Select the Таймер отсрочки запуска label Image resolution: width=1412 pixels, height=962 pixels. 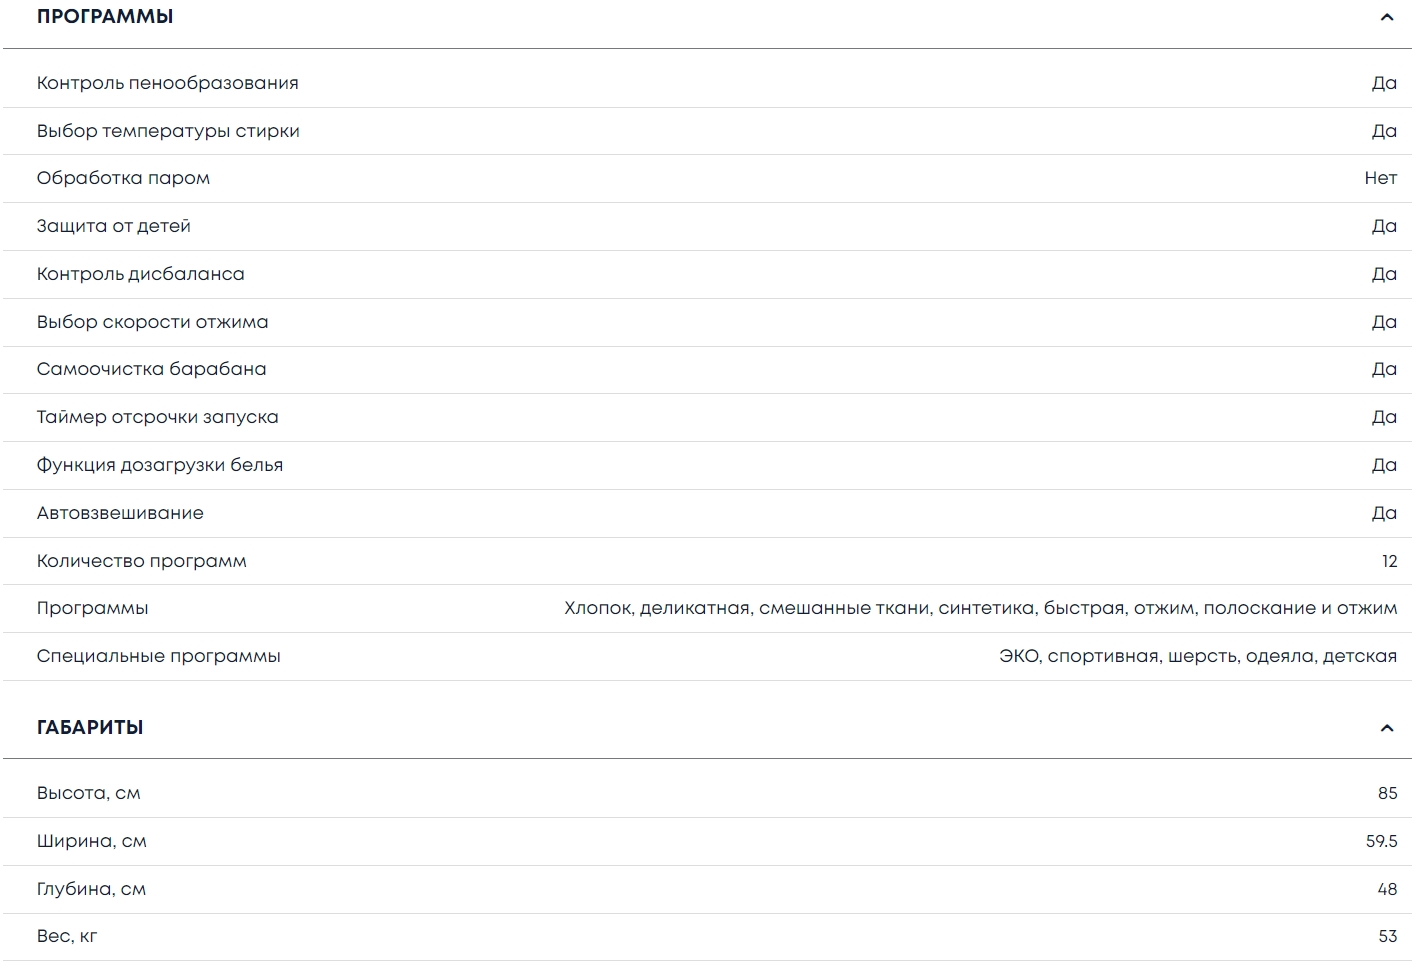157,417
